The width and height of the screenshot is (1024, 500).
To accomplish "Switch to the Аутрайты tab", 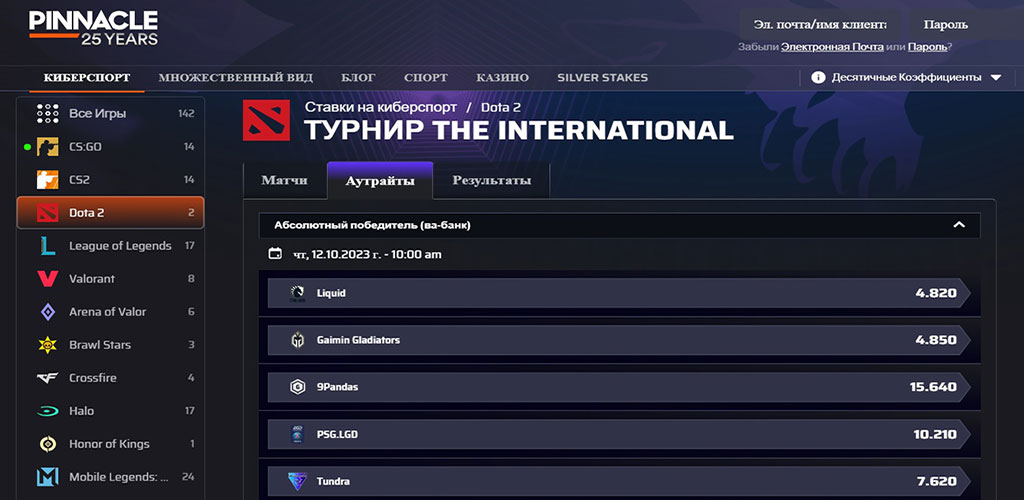I will 380,180.
